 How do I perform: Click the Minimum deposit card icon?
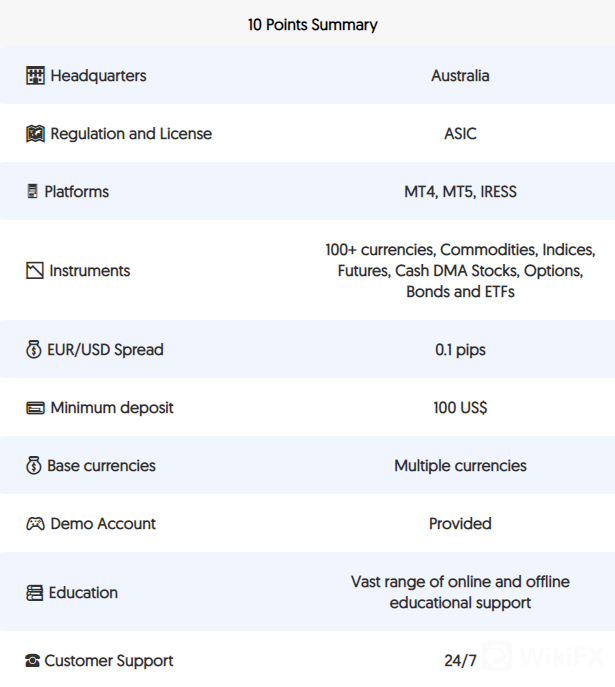35,408
